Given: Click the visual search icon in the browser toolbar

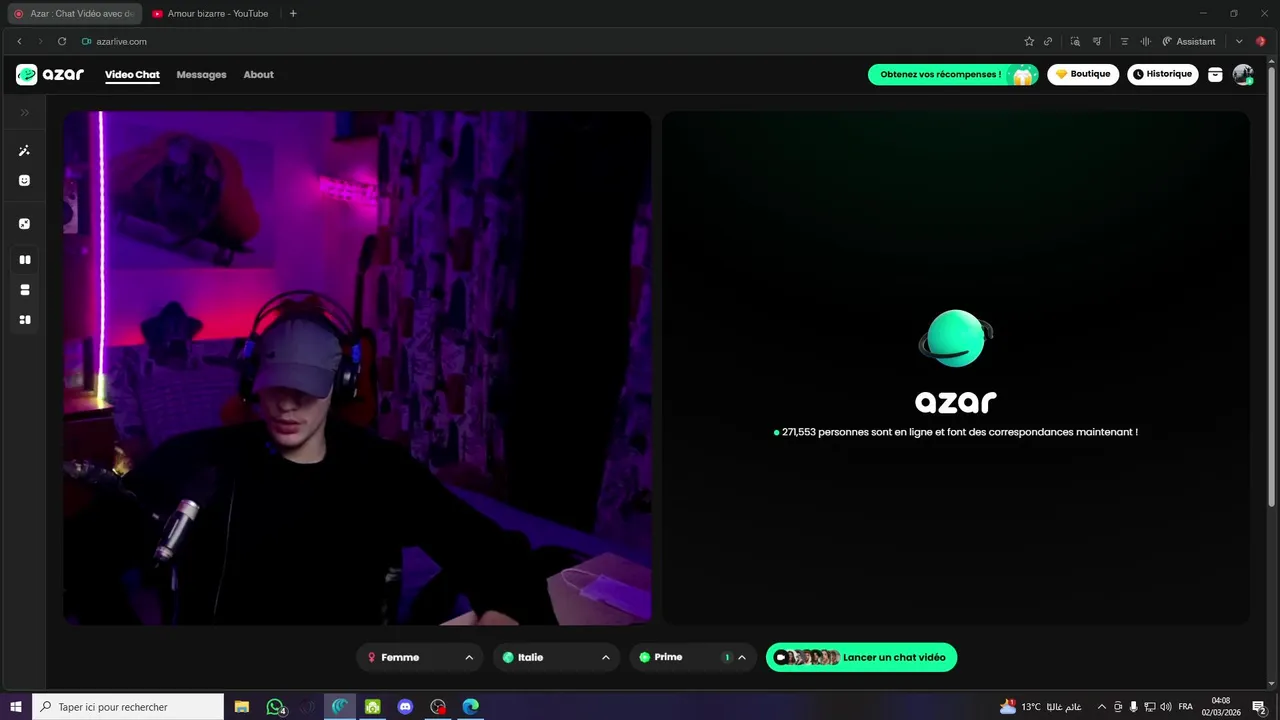Looking at the screenshot, I should click(1075, 41).
